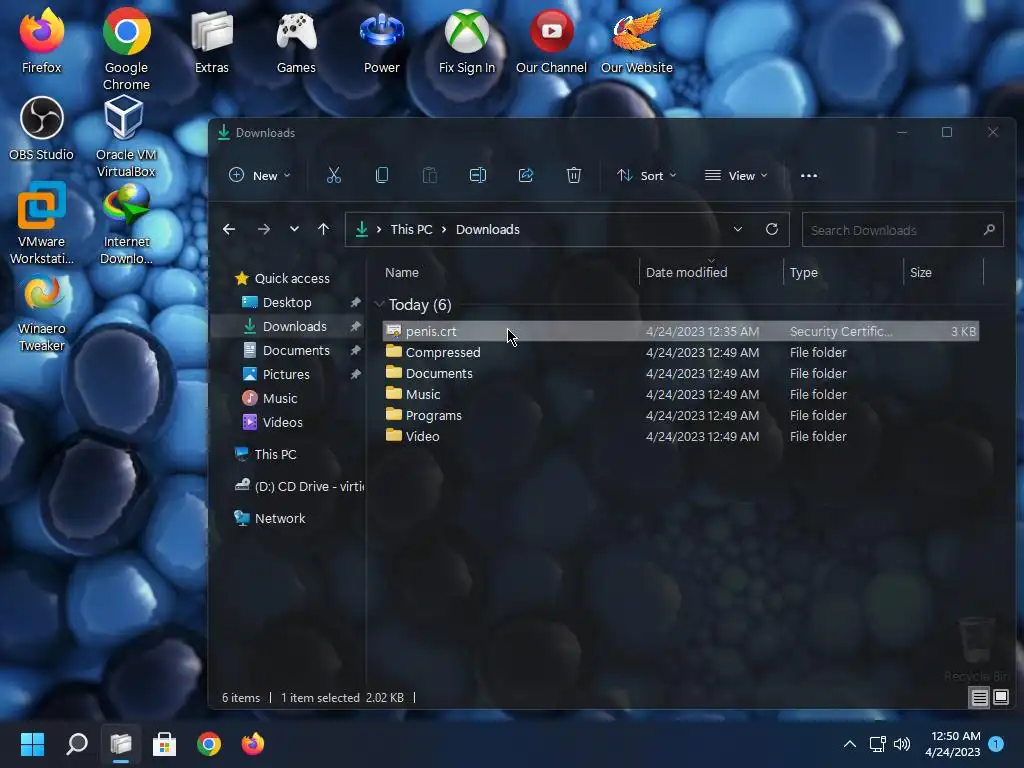Open taskbar Search magnifier
This screenshot has width=1024, height=768.
[76, 744]
